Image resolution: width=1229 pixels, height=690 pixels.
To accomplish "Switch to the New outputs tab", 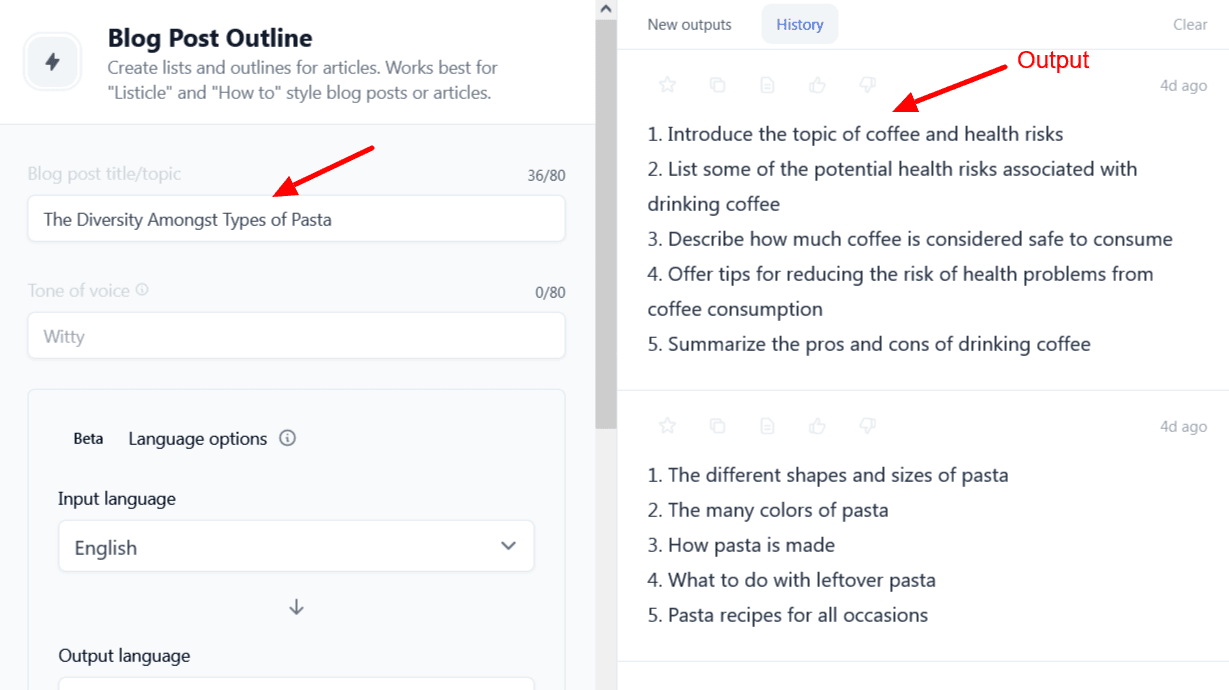I will point(689,24).
